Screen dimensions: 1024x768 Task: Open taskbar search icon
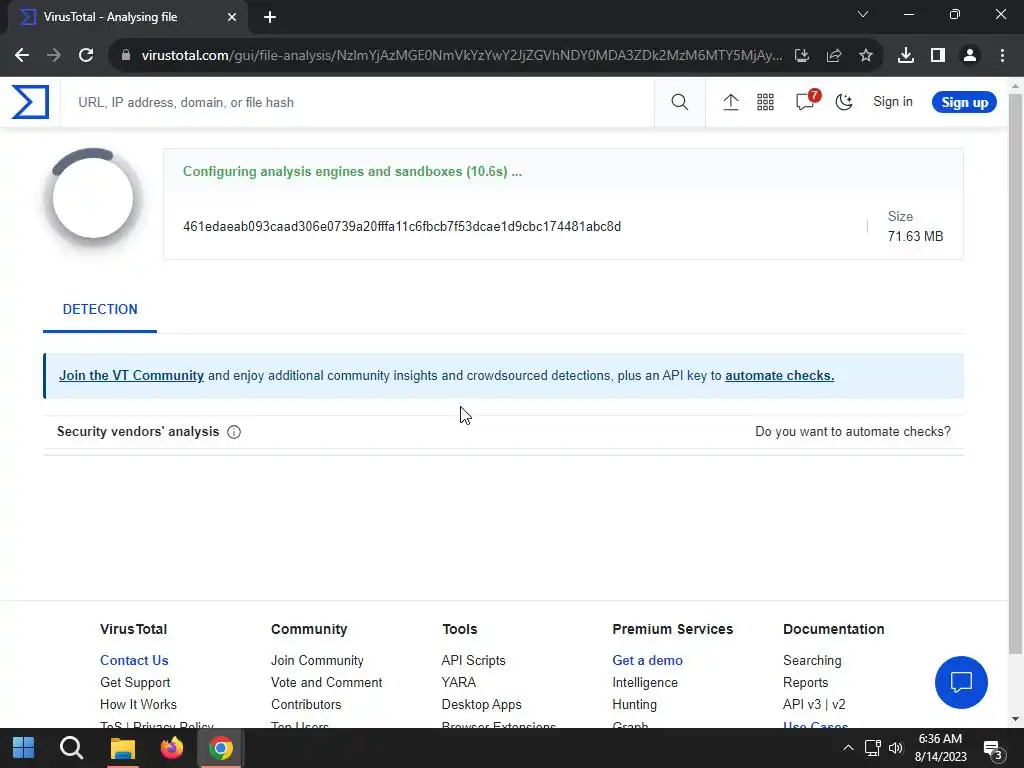[71, 748]
